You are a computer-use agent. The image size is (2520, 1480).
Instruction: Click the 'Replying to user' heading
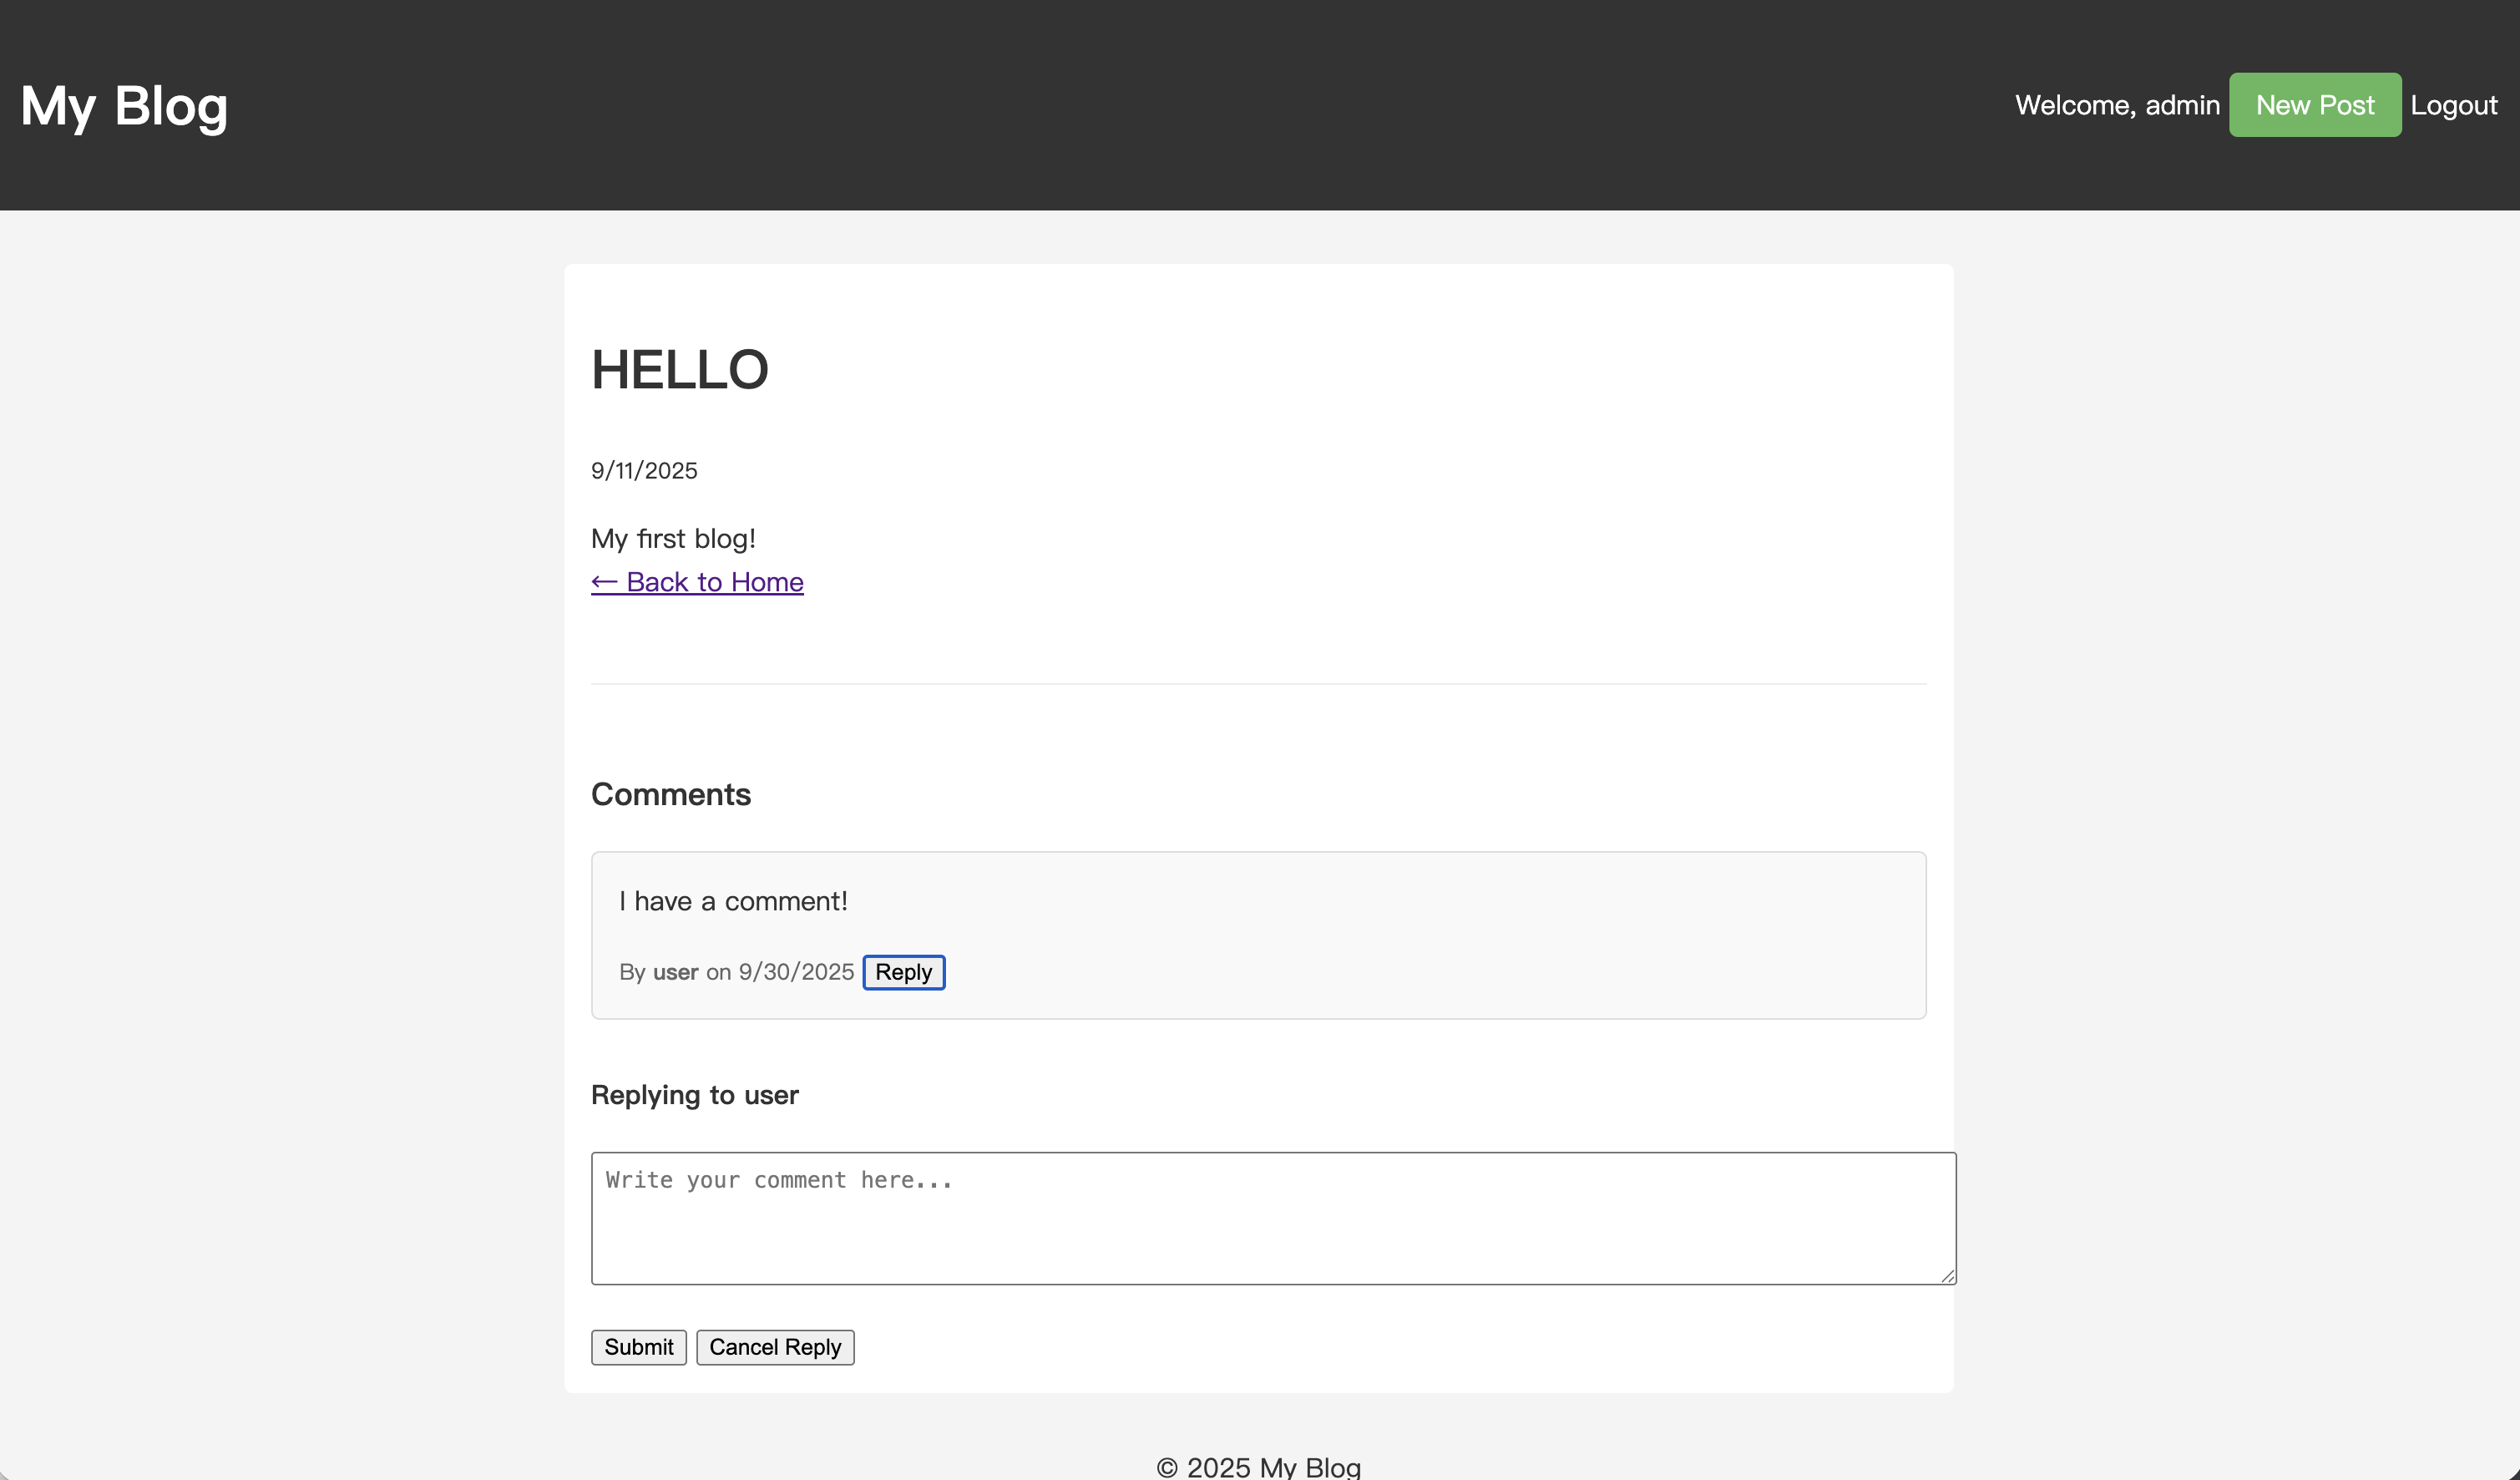pyautogui.click(x=694, y=1095)
